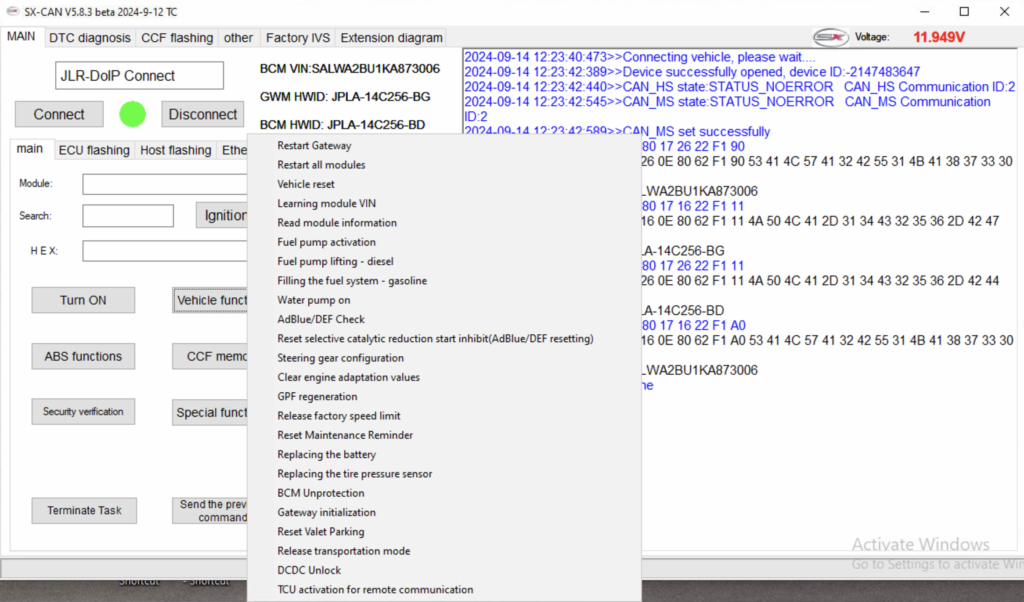Click the Terminate Task button

84,511
